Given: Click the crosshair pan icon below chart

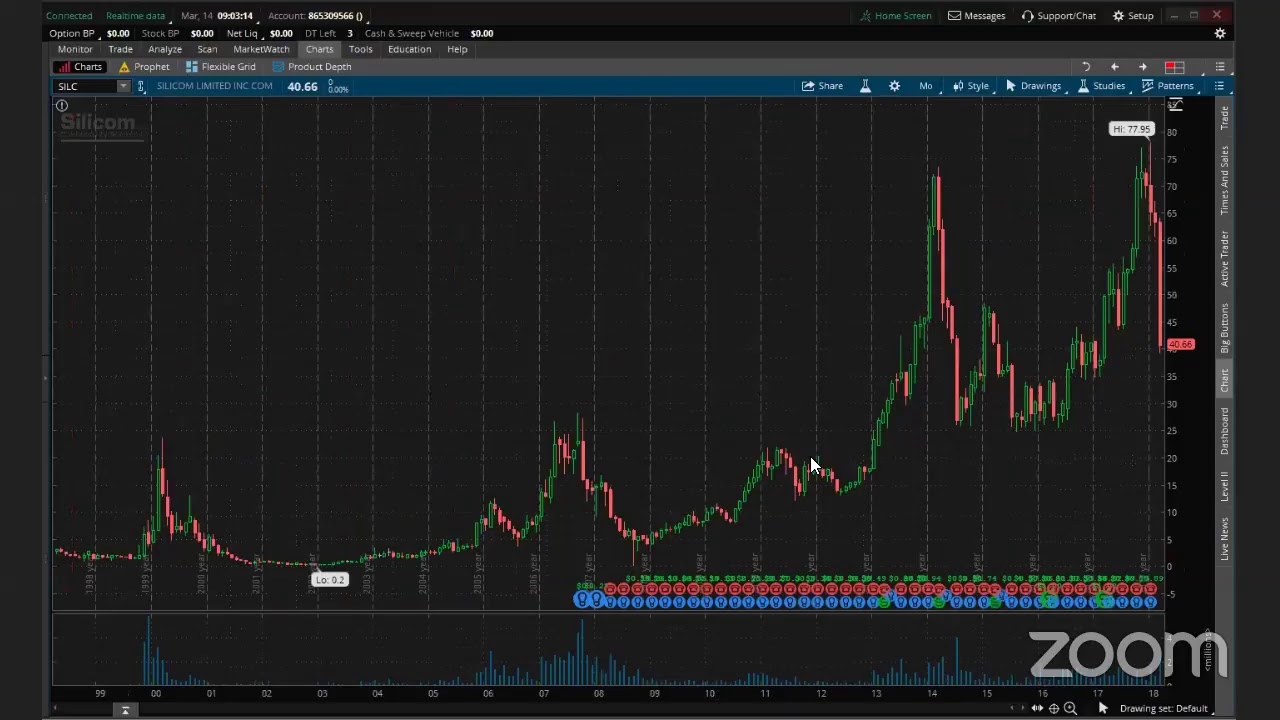Looking at the screenshot, I should (x=1054, y=708).
